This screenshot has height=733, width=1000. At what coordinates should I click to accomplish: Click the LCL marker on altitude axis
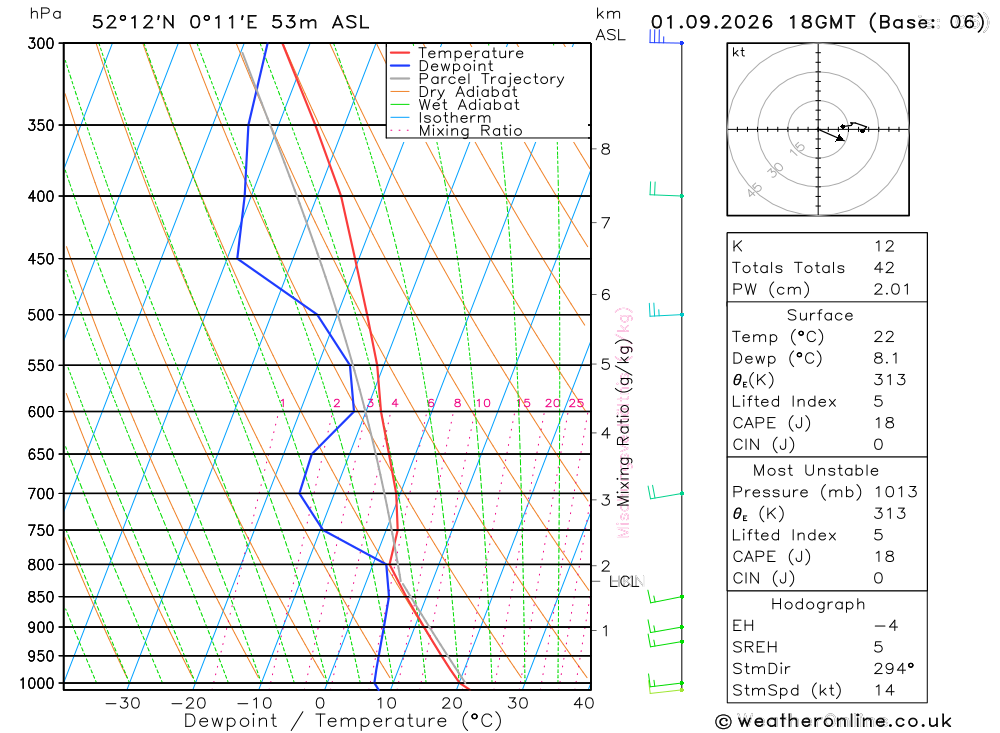point(623,581)
